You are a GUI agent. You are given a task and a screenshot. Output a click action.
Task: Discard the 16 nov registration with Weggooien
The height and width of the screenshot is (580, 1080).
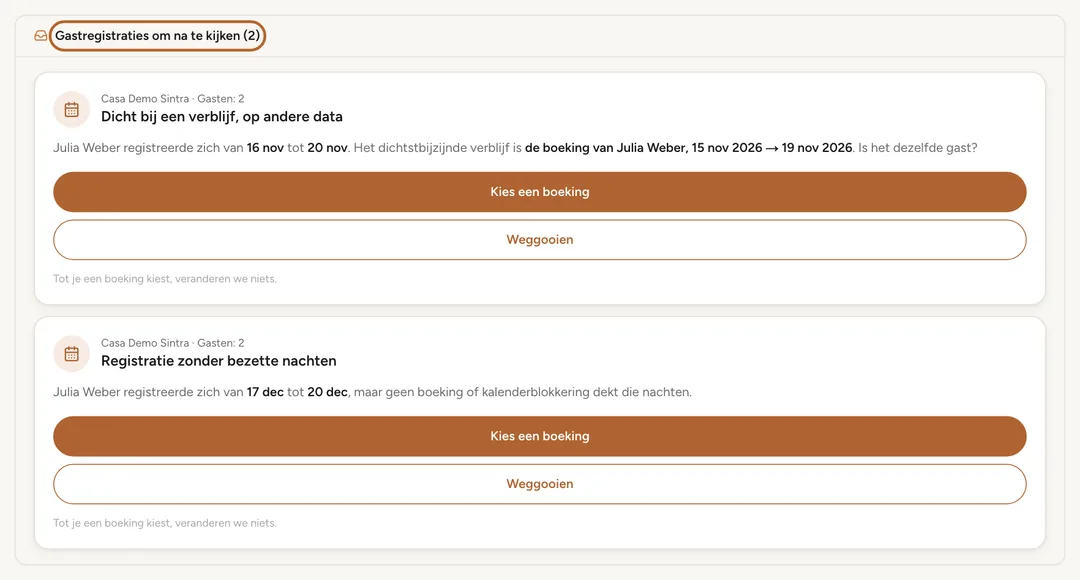coord(539,240)
